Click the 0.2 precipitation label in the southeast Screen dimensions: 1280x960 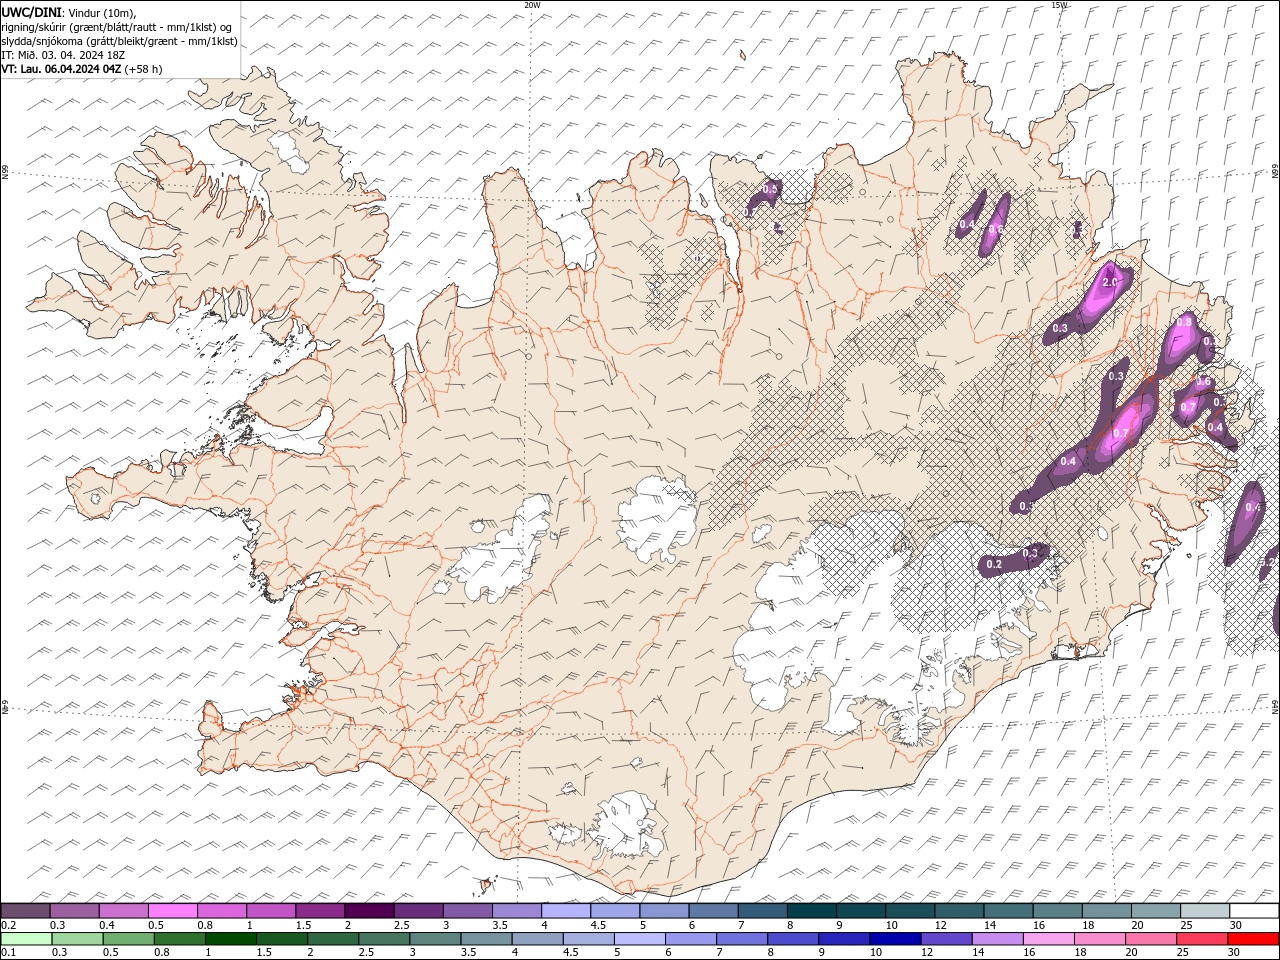tap(994, 565)
